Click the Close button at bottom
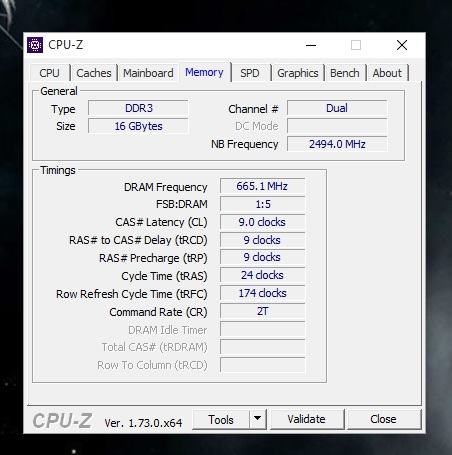 383,419
